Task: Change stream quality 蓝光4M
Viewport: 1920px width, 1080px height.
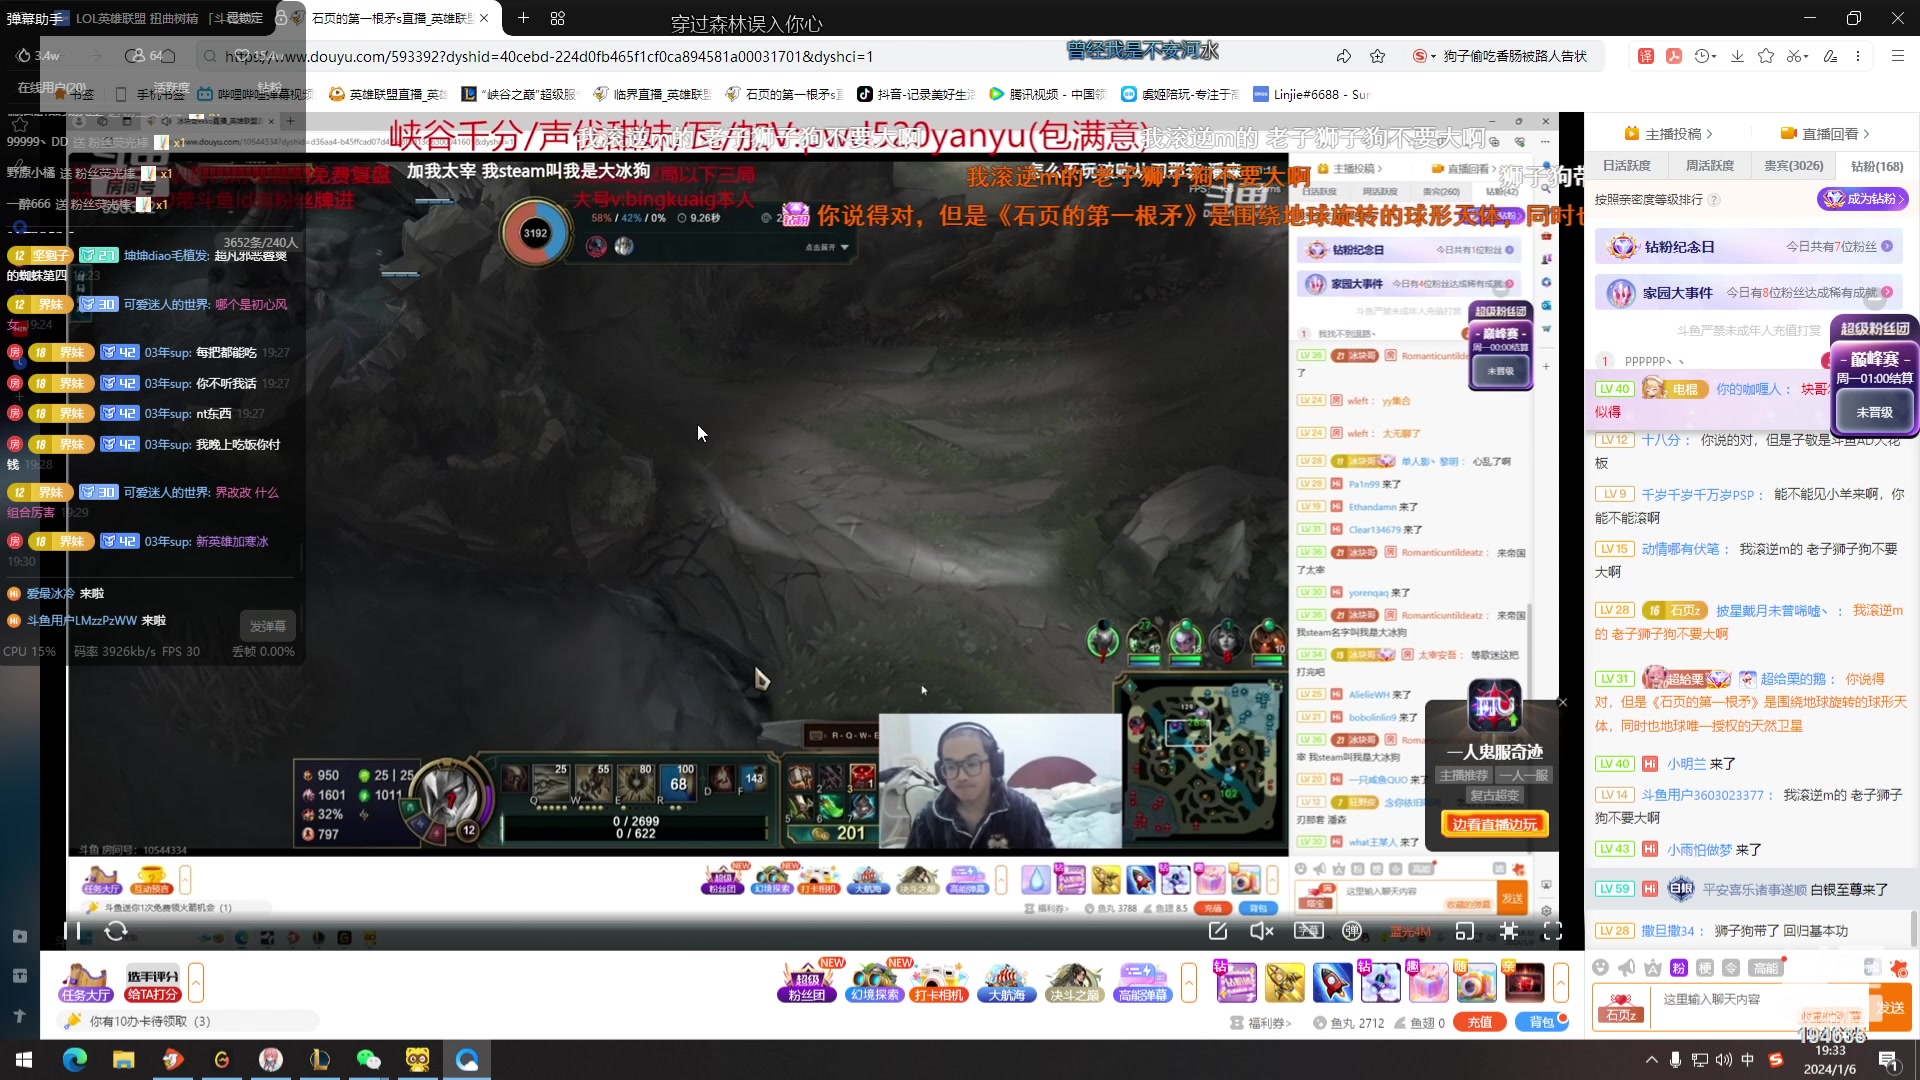Action: pos(1410,932)
